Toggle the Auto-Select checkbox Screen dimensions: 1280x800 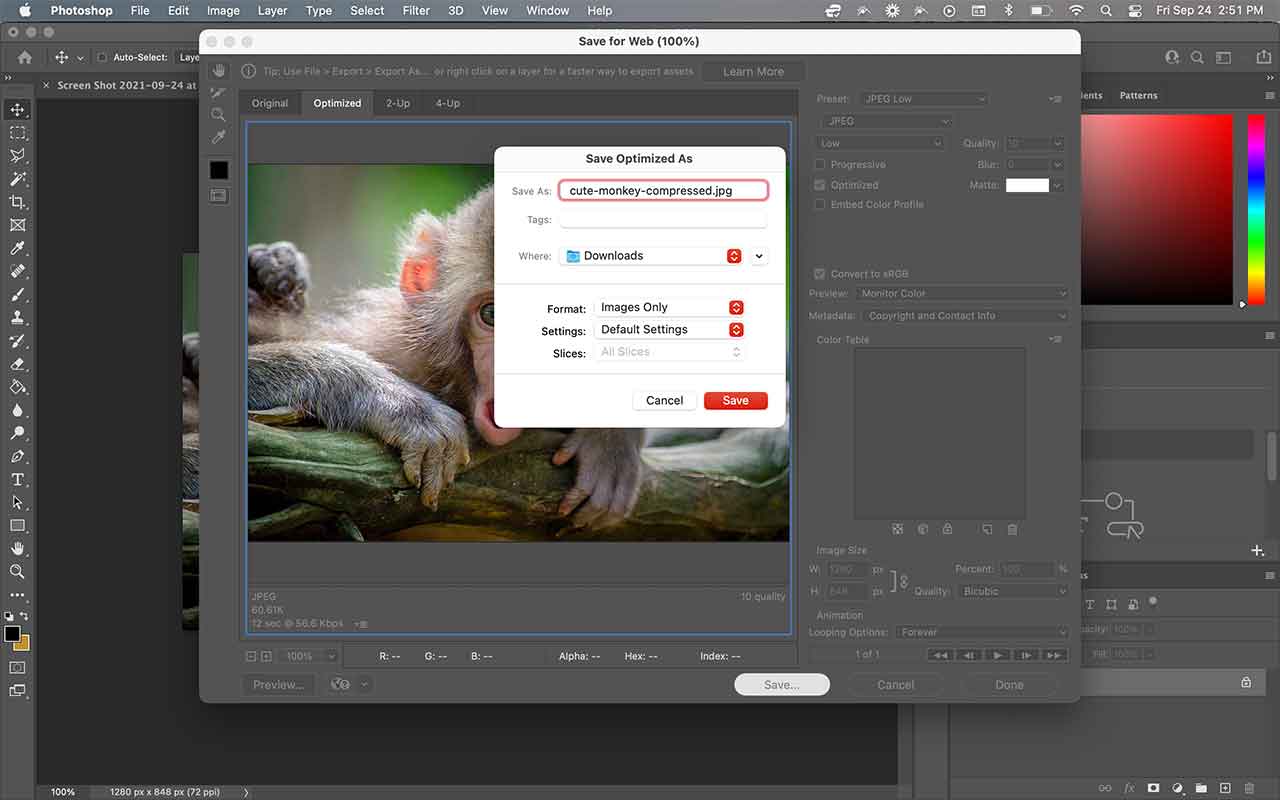pos(101,58)
